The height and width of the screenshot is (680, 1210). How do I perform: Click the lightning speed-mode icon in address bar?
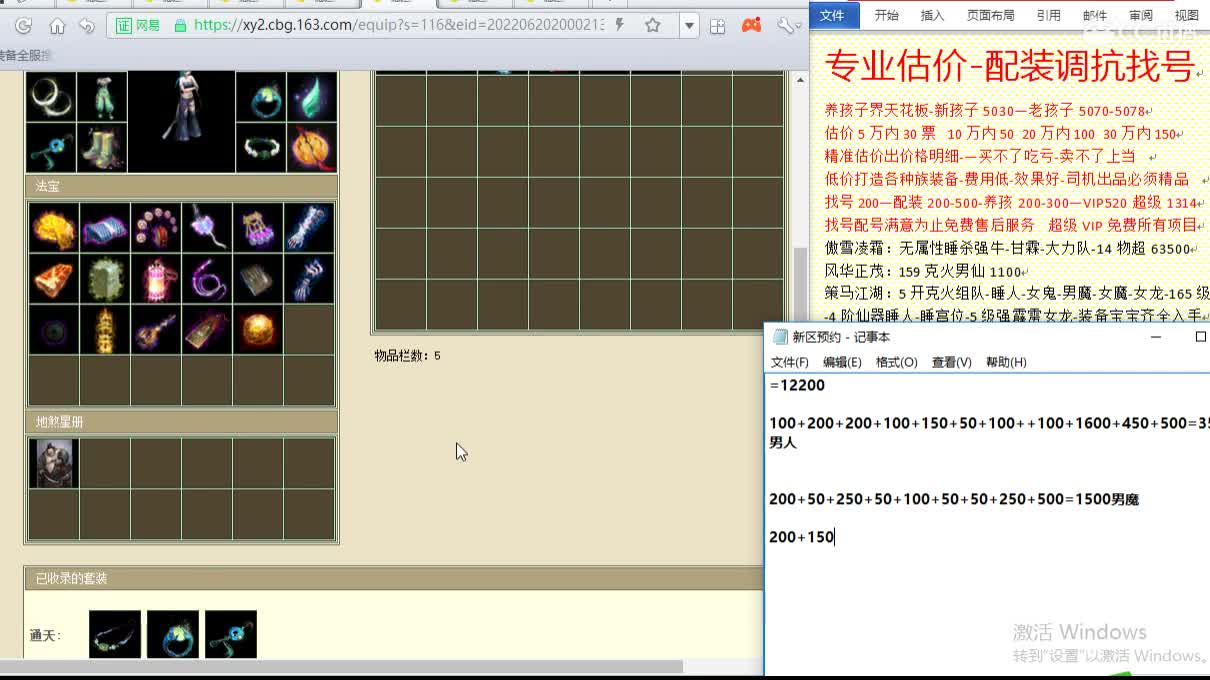click(620, 25)
